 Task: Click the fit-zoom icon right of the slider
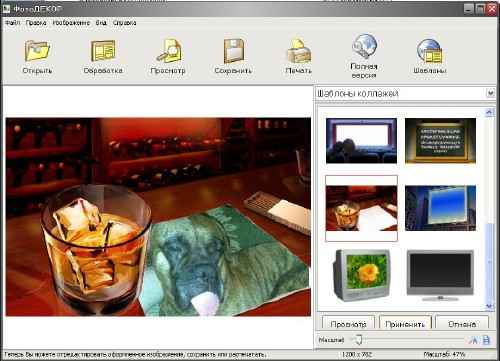(x=473, y=340)
